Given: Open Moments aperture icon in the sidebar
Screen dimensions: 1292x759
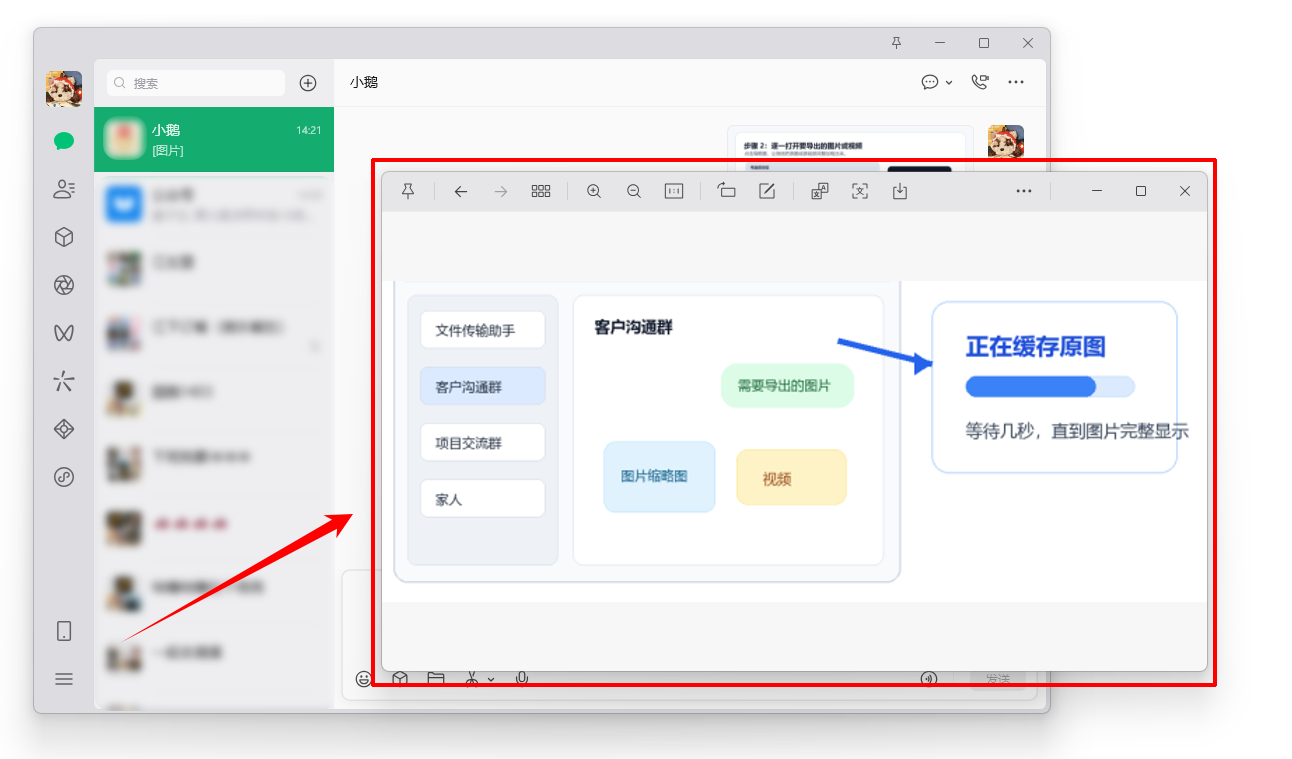Looking at the screenshot, I should tap(64, 286).
